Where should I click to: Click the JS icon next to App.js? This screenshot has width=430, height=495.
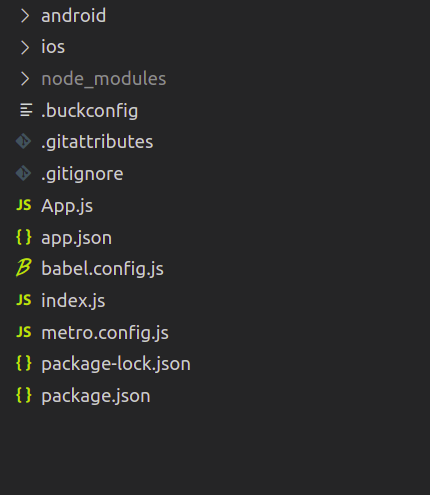(24, 205)
